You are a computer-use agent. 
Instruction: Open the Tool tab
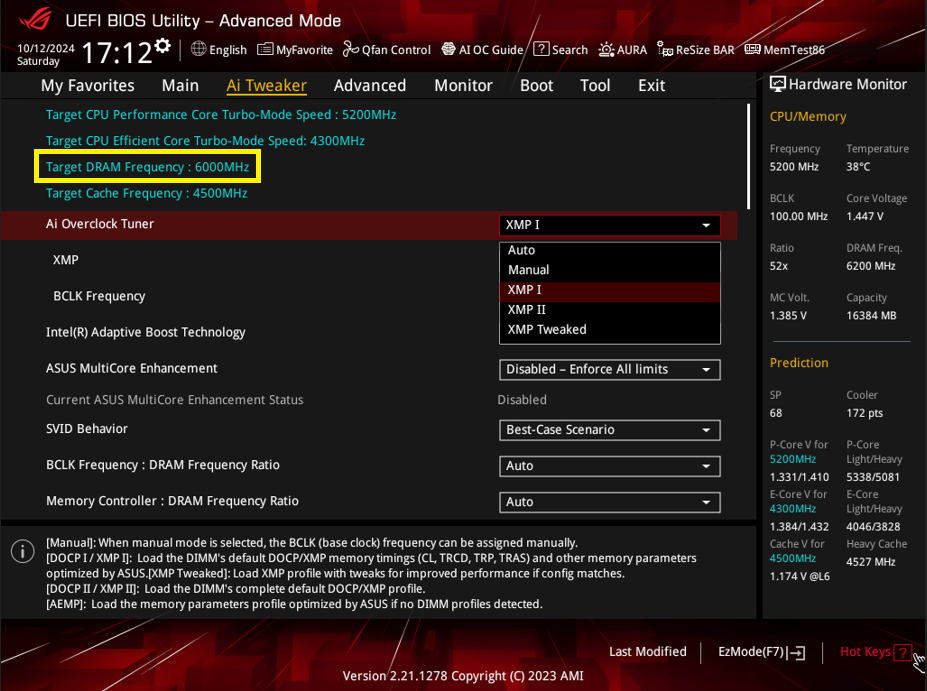click(x=595, y=86)
